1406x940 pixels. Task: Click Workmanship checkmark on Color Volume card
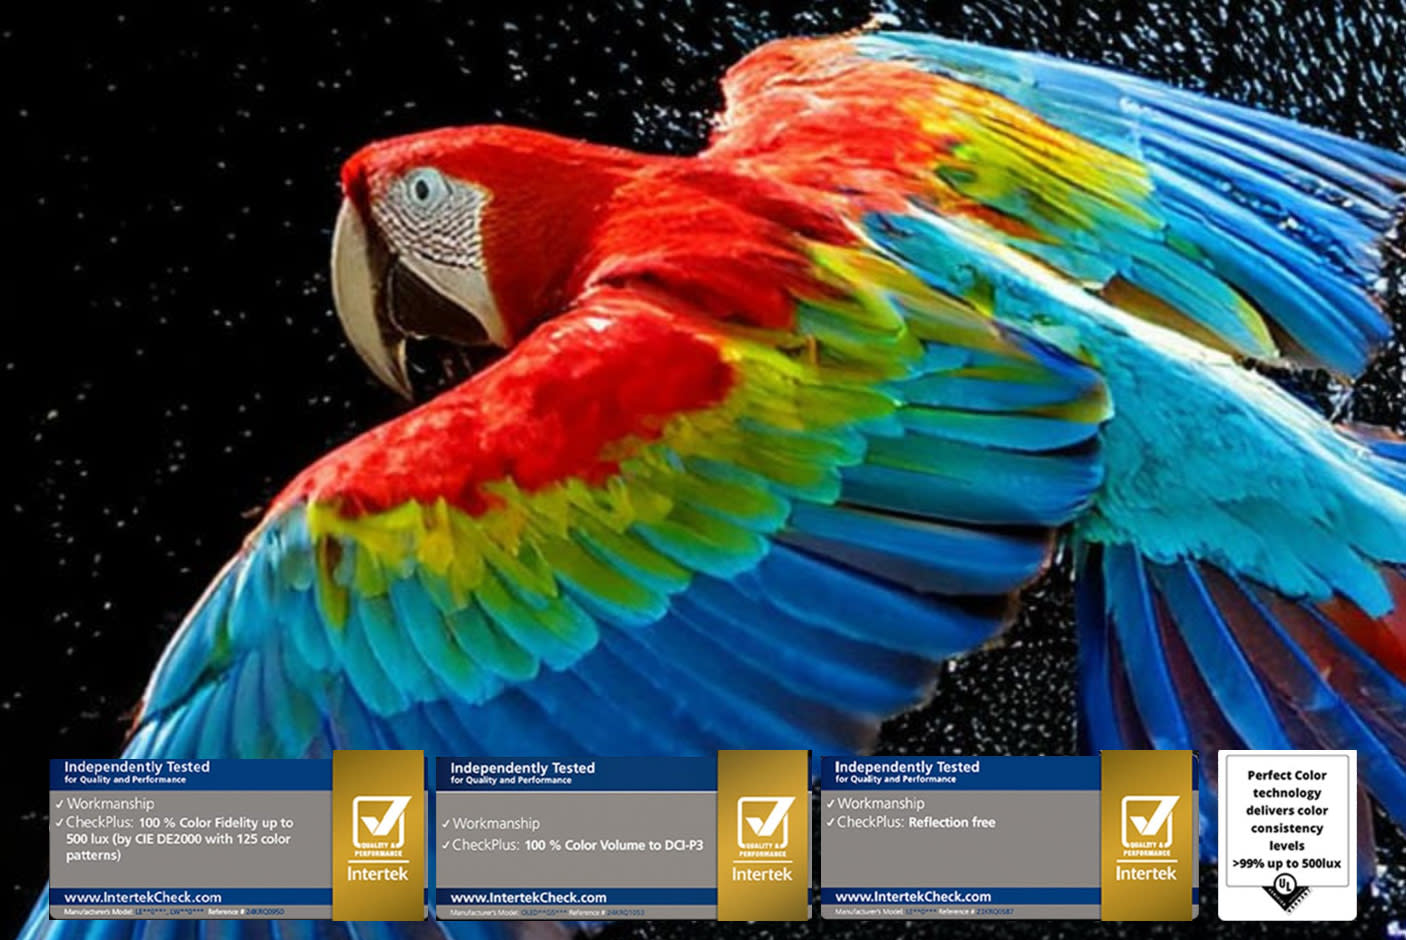[x=446, y=824]
